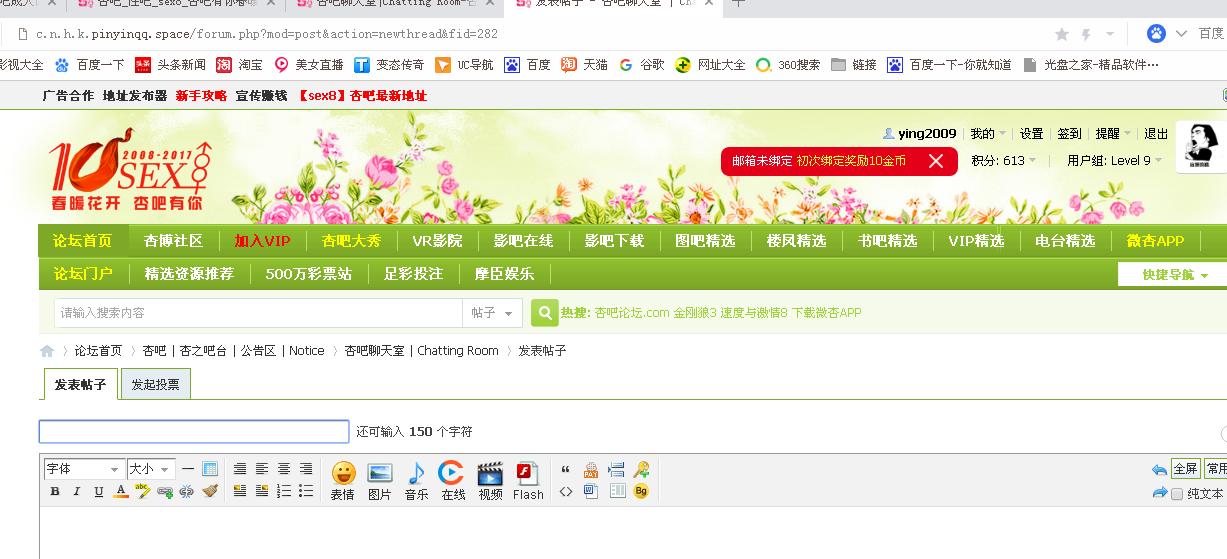The width and height of the screenshot is (1227, 559).
Task: Click the 在线 online video icon
Action: coord(453,481)
